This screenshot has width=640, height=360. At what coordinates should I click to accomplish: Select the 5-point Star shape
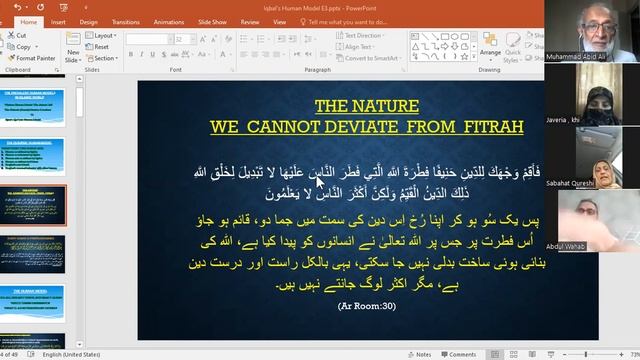(x=464, y=57)
